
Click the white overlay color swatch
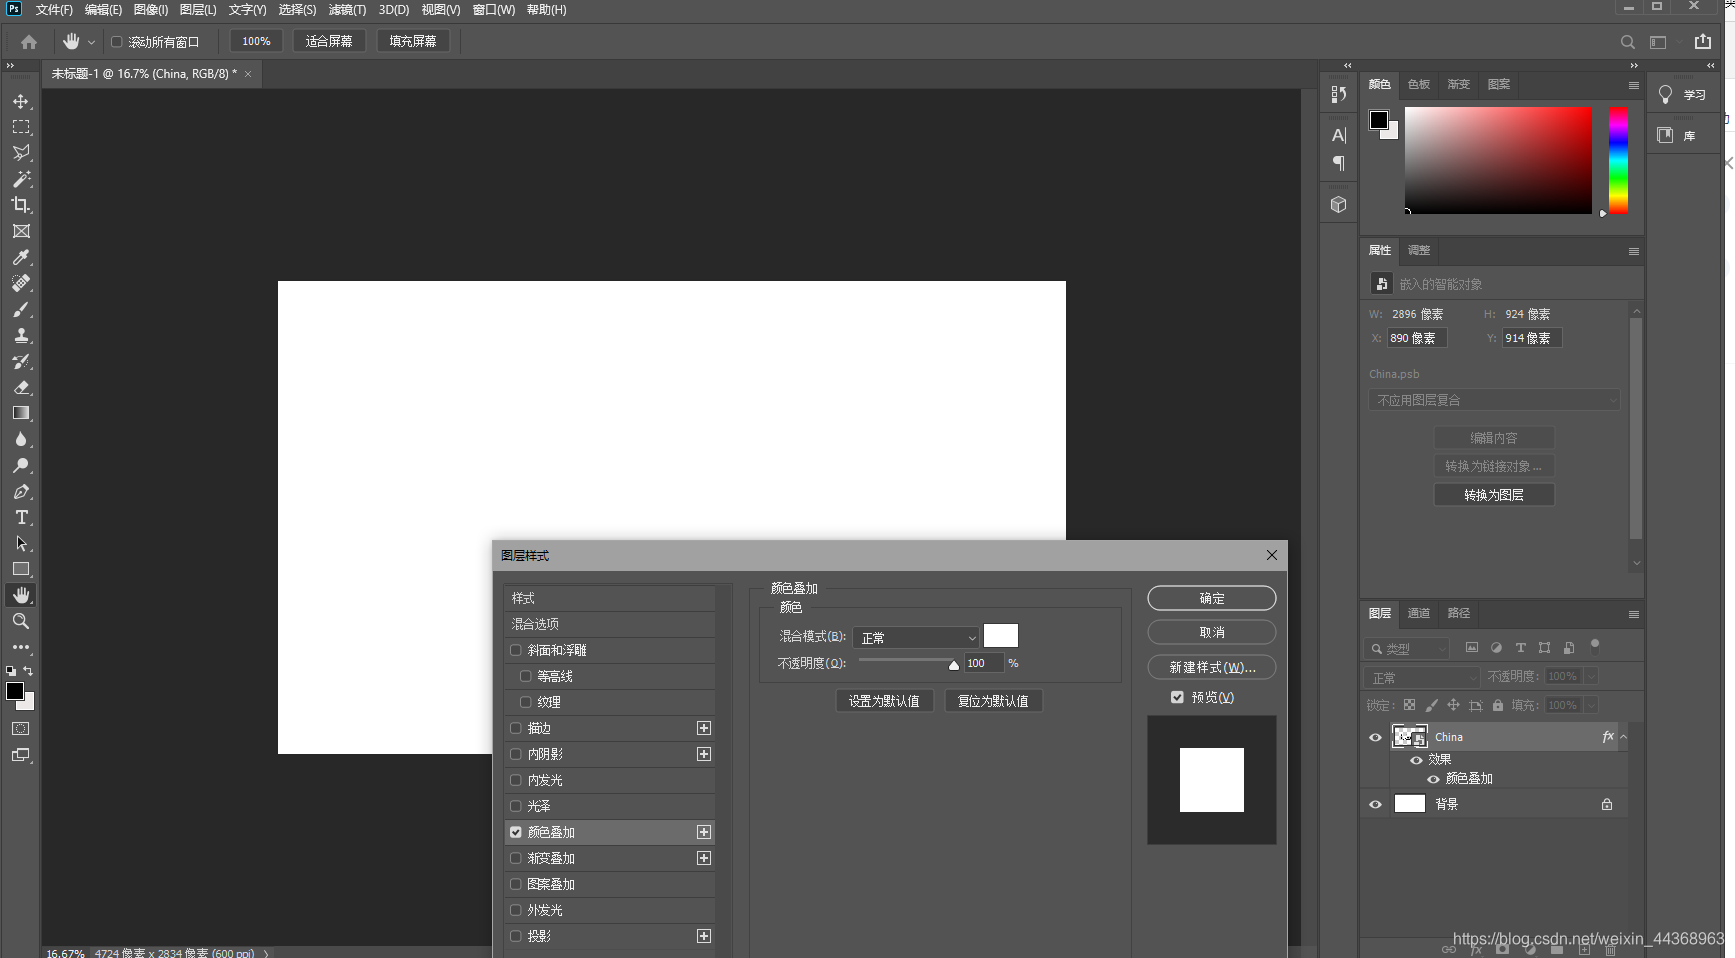pos(1001,636)
